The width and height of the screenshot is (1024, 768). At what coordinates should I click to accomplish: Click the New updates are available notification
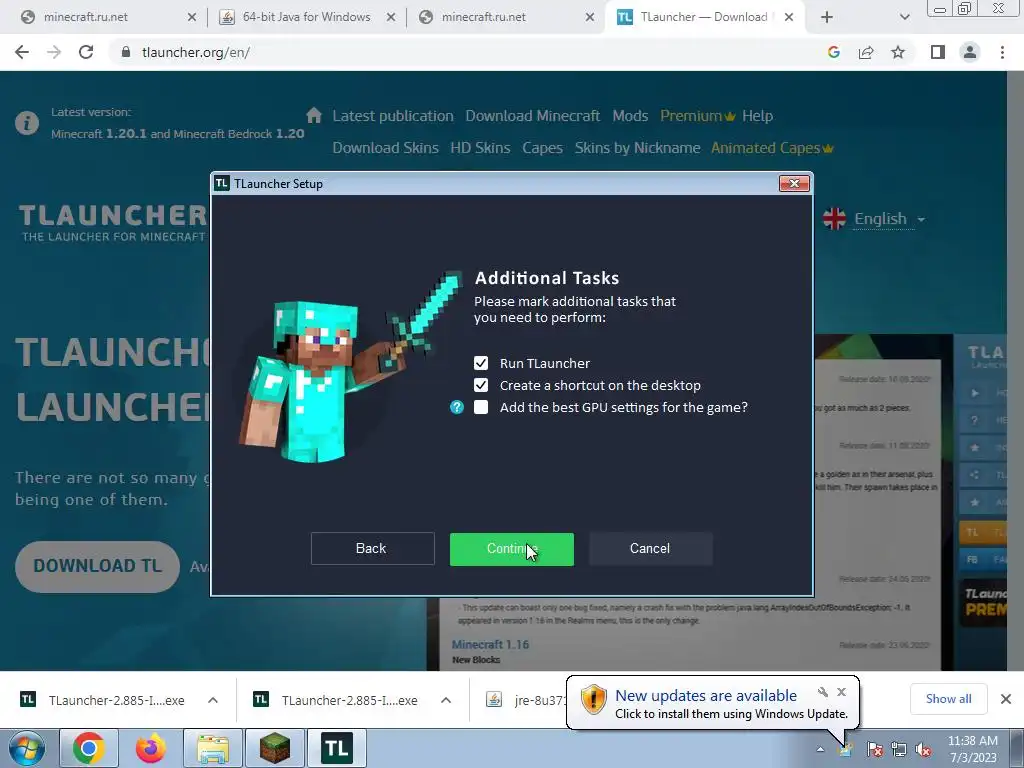(712, 703)
